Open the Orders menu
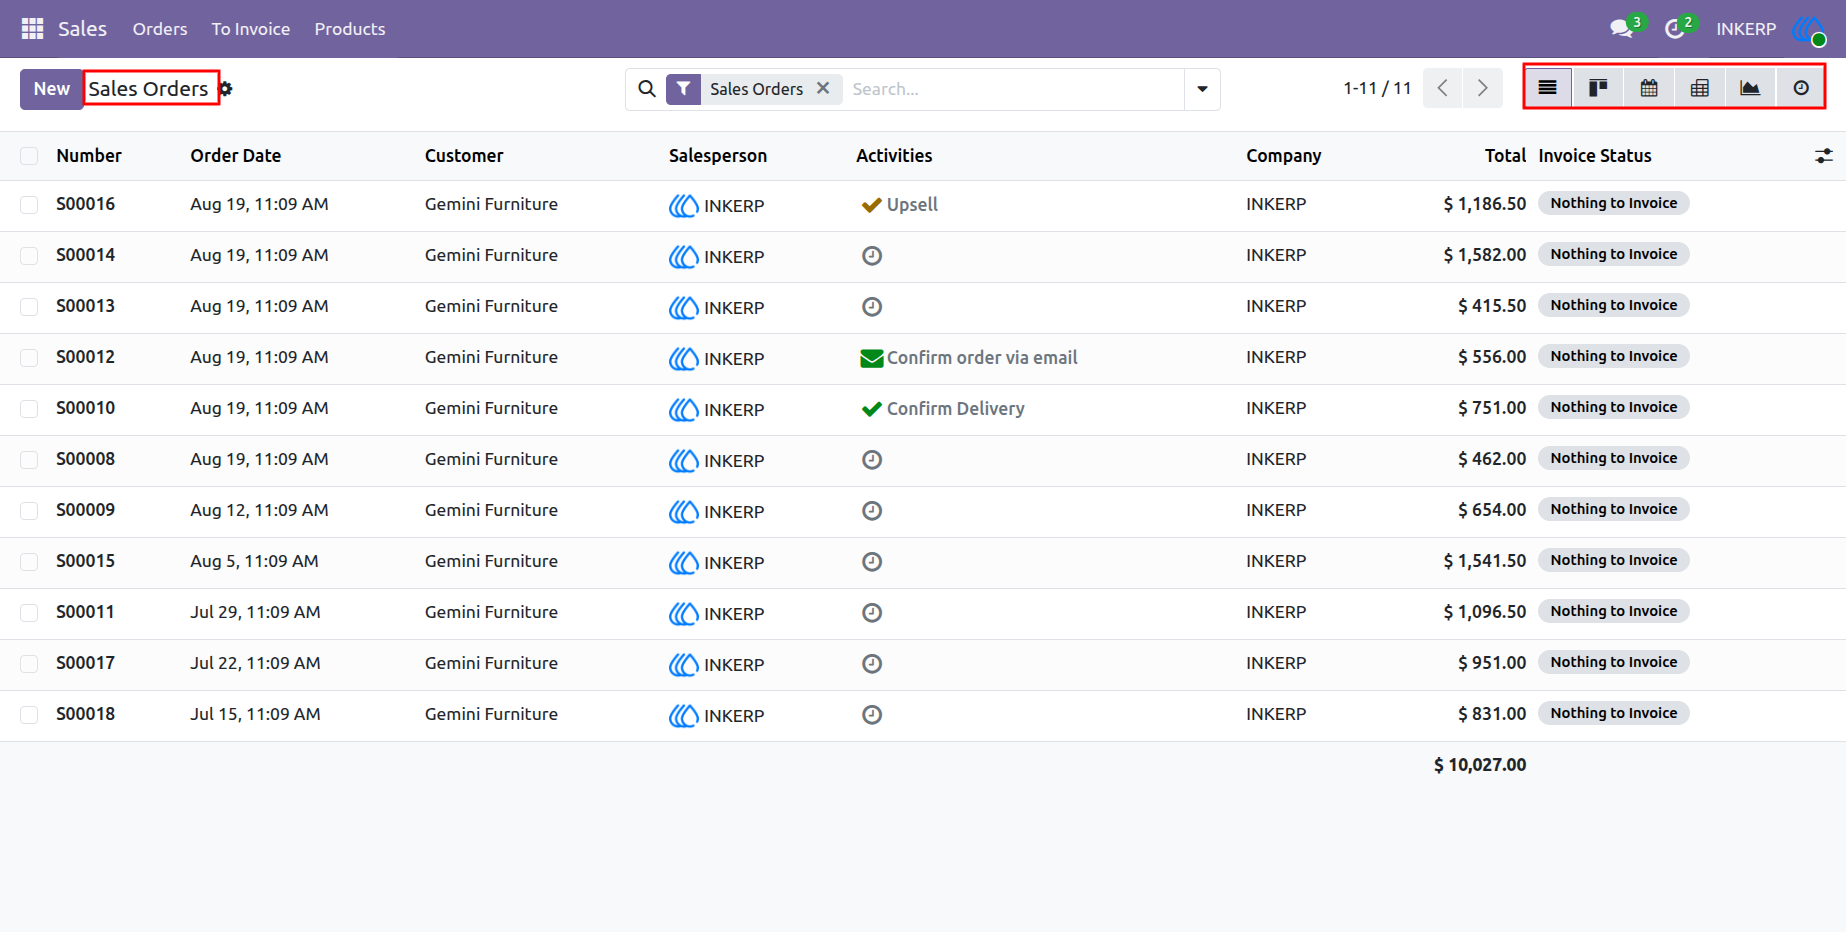The image size is (1846, 932). click(160, 29)
